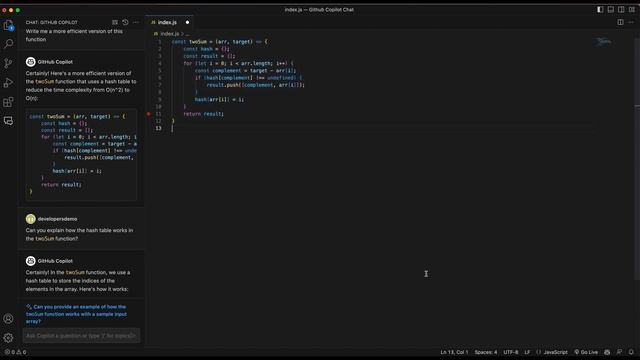Click developersdemo username in chat
640x360 pixels.
pos(57,219)
